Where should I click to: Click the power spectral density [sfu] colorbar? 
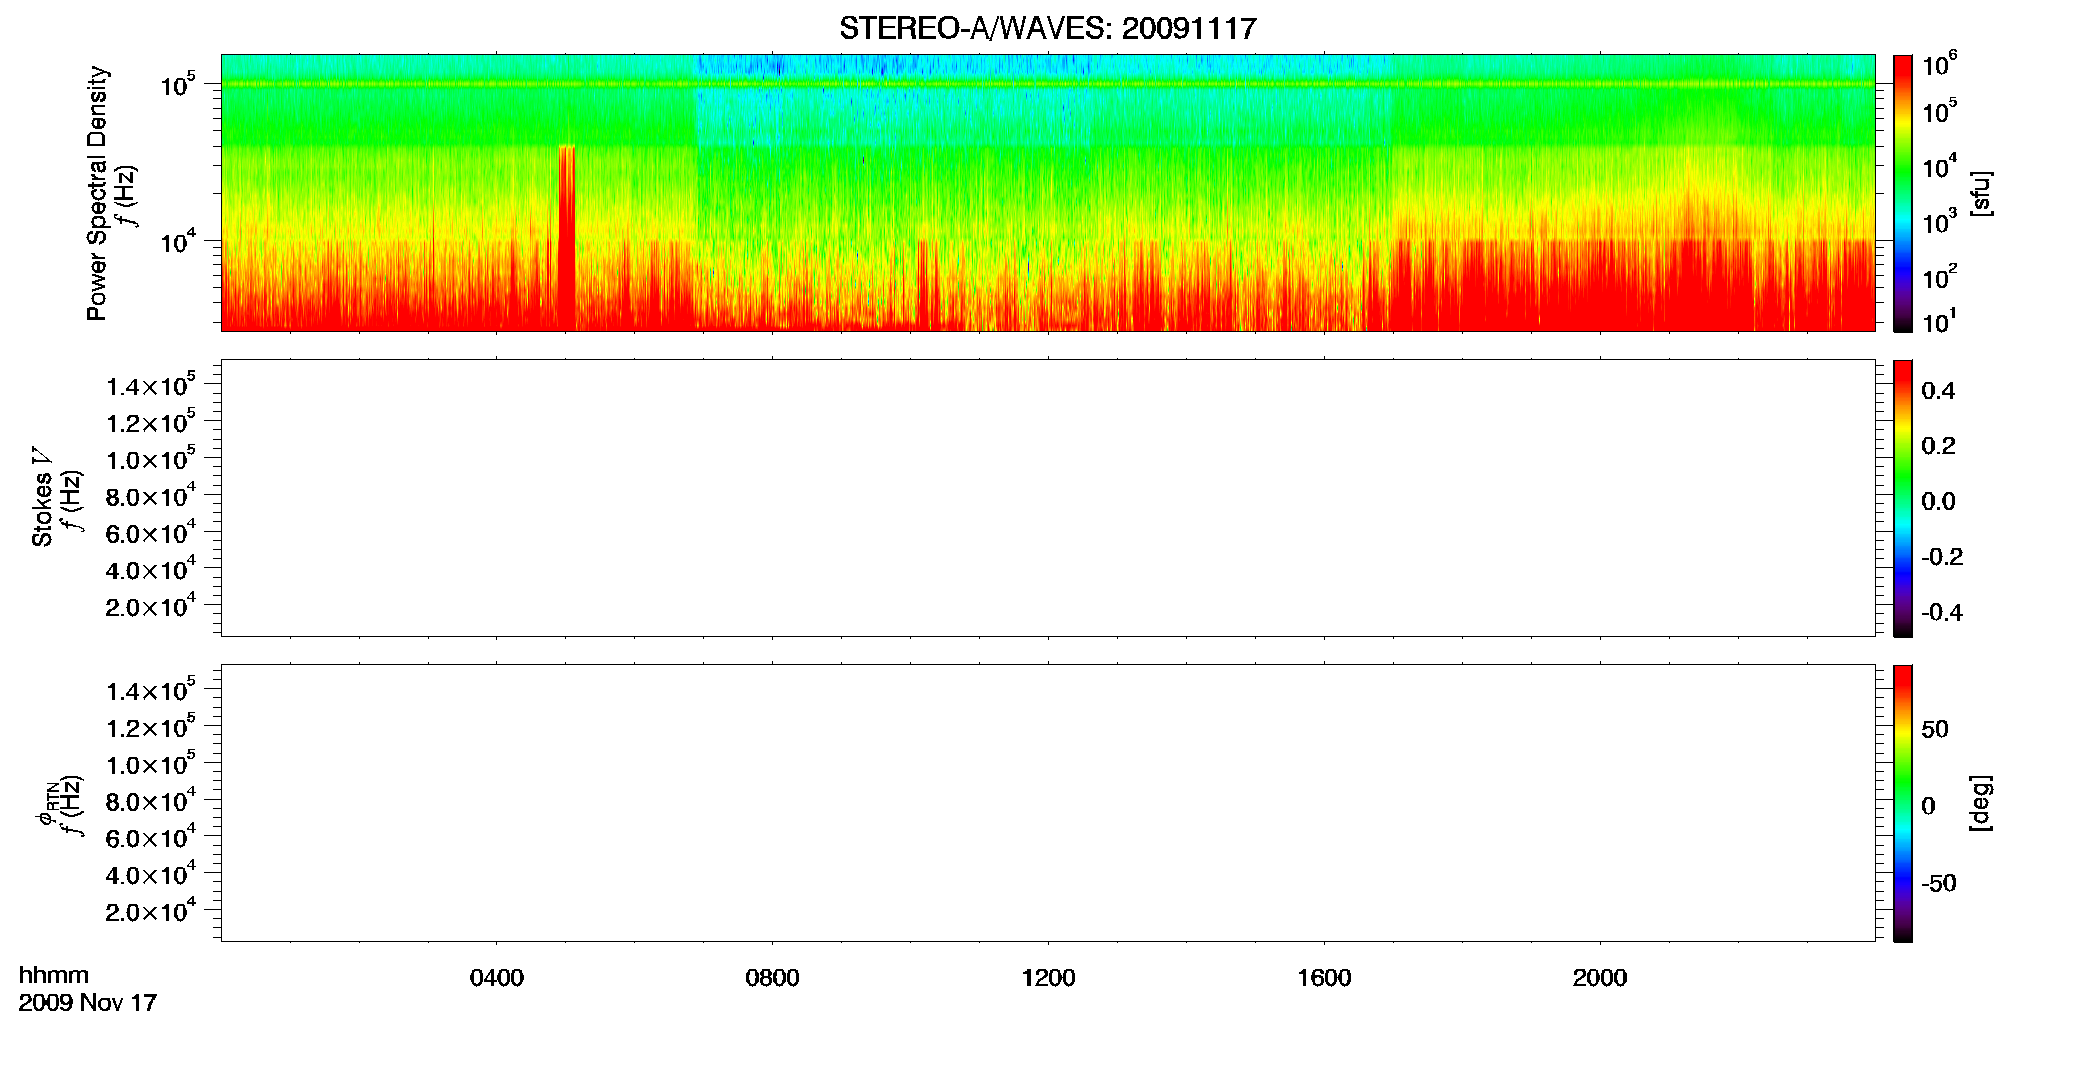click(x=1903, y=193)
